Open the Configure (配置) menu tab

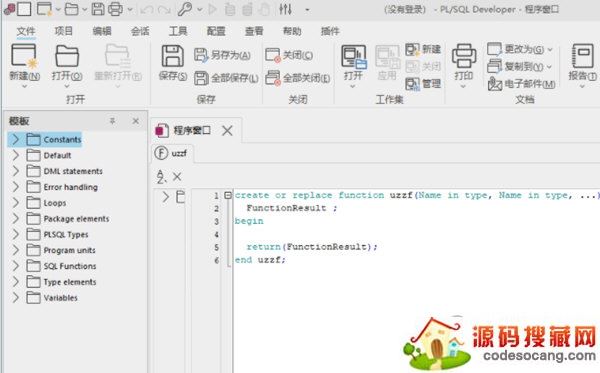[216, 31]
